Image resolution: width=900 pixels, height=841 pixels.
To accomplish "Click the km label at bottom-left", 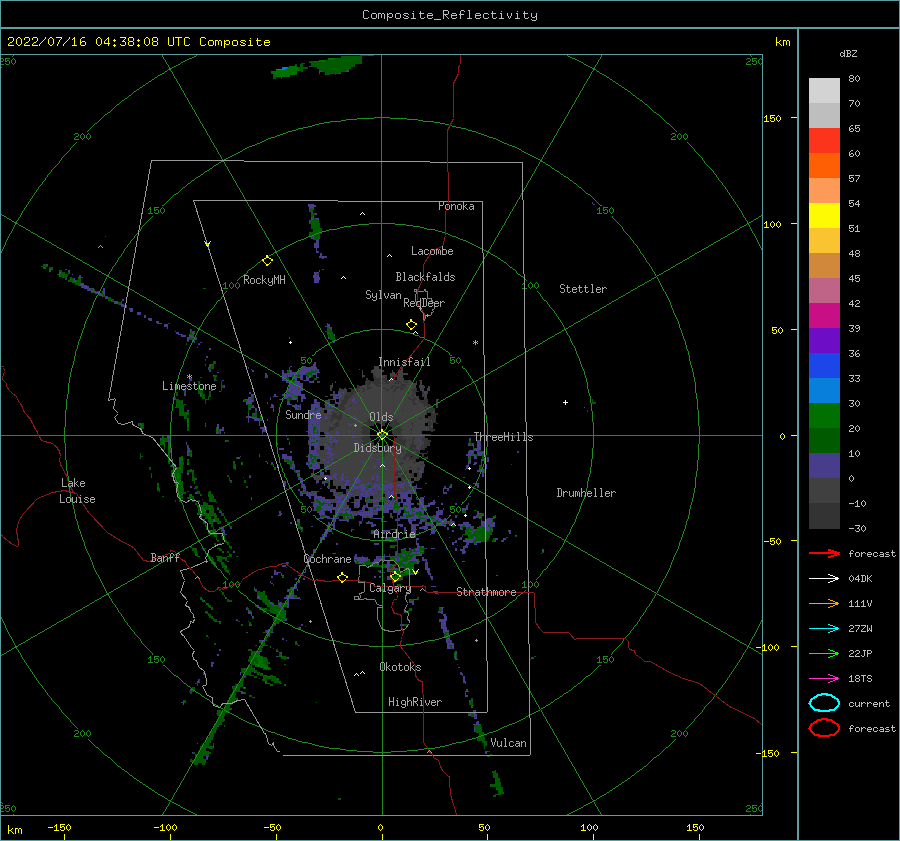I will point(14,830).
